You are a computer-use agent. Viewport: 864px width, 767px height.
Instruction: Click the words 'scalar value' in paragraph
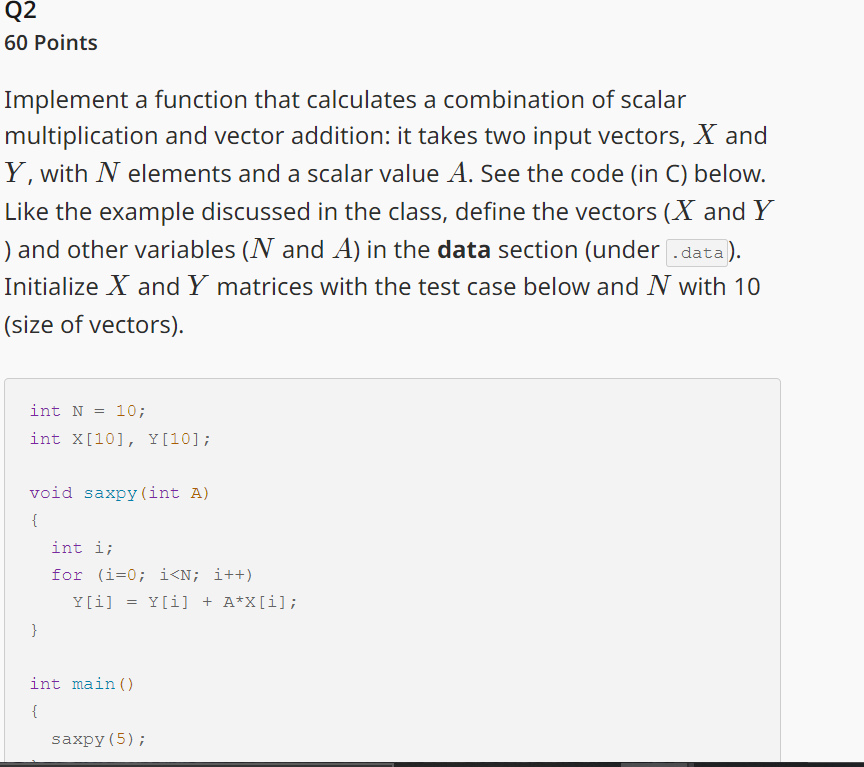(372, 174)
